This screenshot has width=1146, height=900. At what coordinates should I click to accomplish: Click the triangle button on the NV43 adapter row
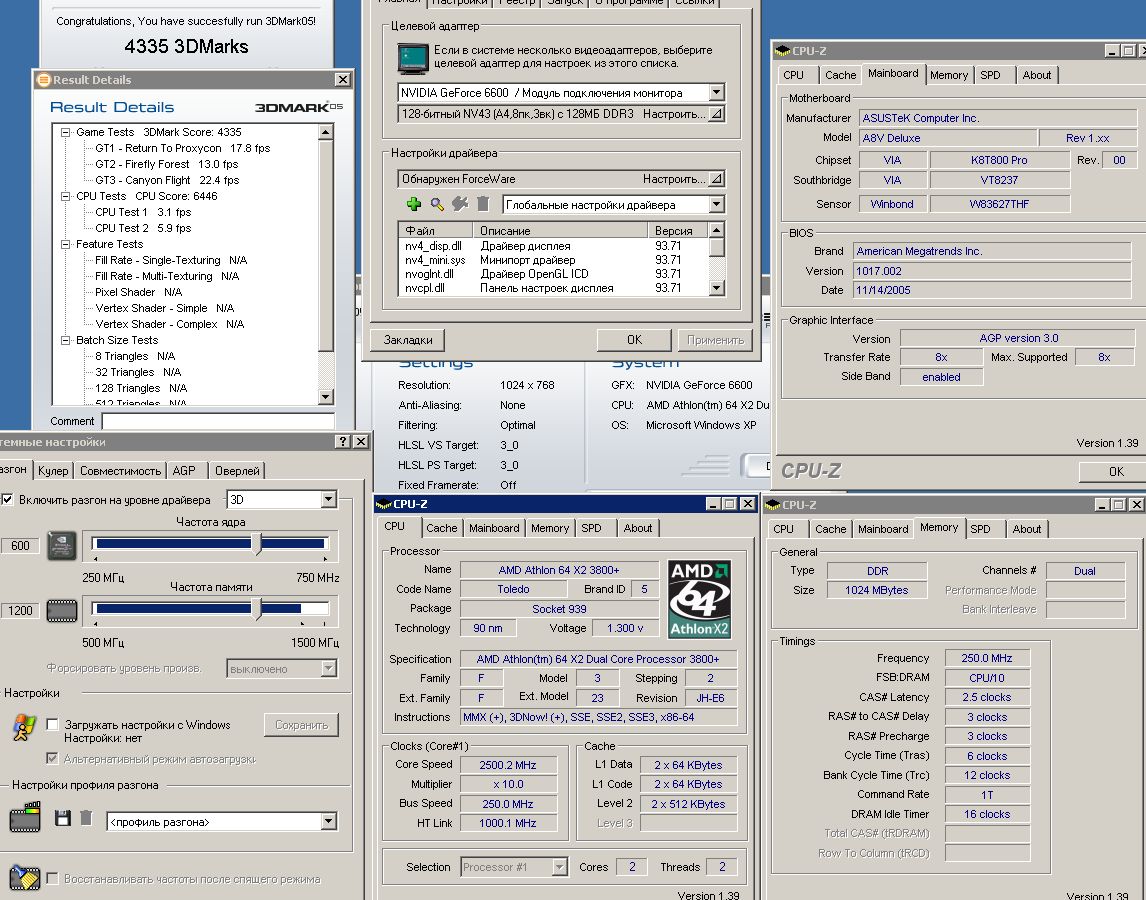click(716, 113)
